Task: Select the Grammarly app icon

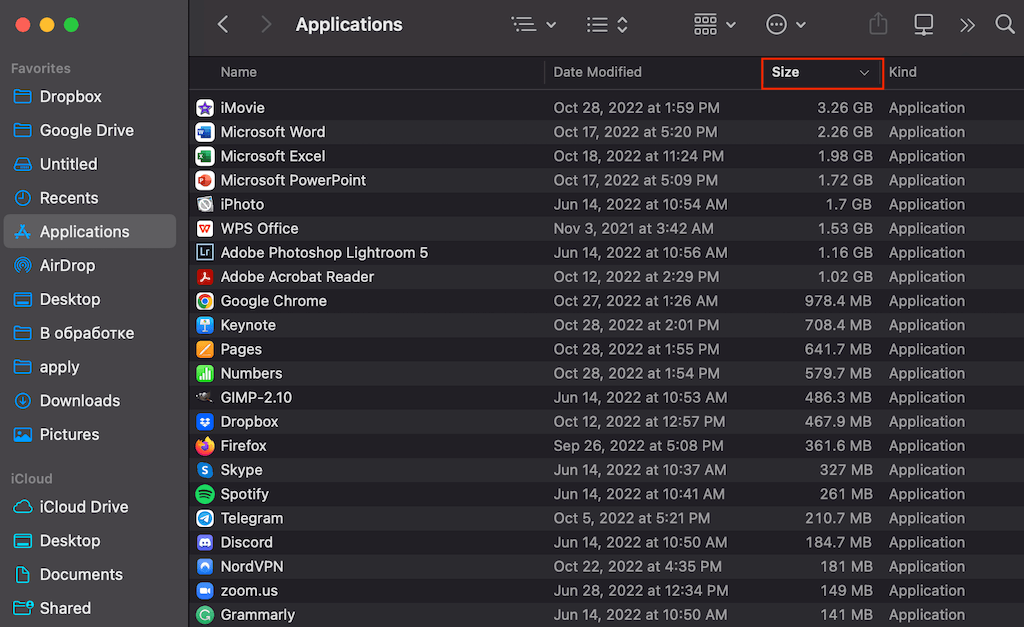Action: pyautogui.click(x=205, y=615)
